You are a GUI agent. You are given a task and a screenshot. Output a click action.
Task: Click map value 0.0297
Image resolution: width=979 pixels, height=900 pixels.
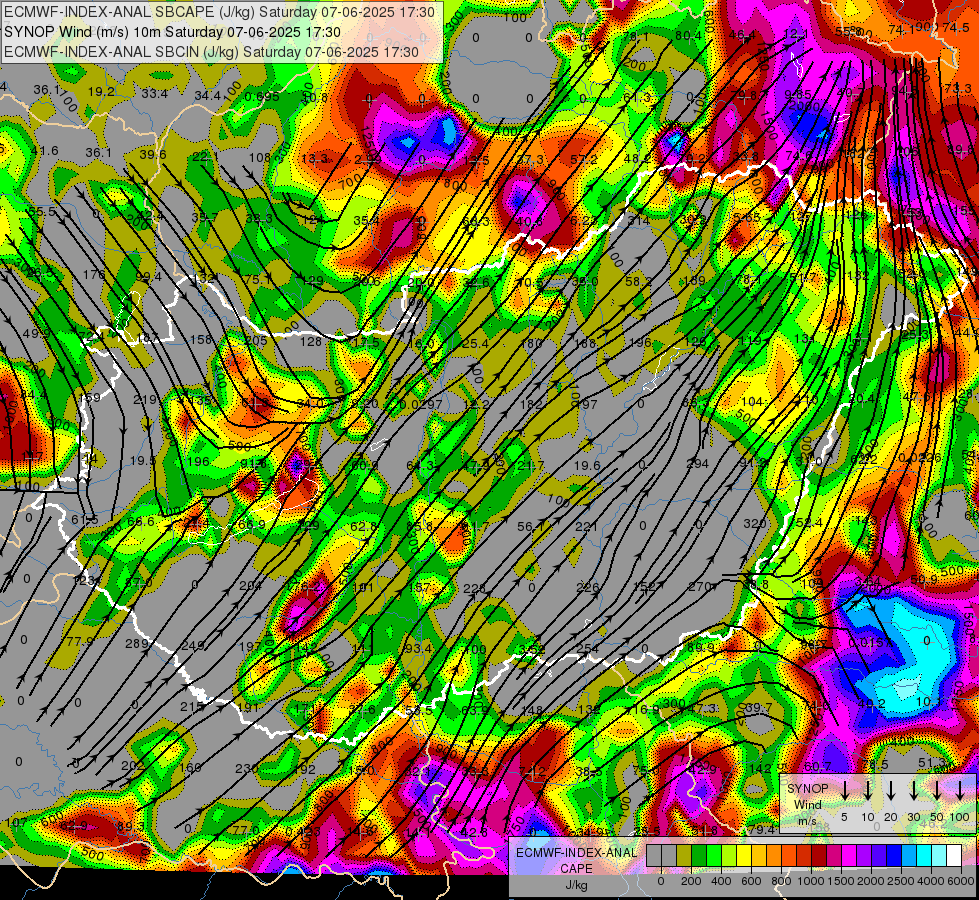click(421, 404)
